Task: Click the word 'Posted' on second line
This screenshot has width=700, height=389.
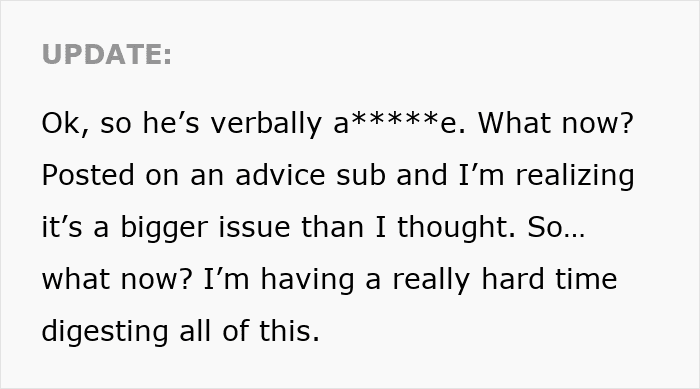Action: (x=88, y=175)
